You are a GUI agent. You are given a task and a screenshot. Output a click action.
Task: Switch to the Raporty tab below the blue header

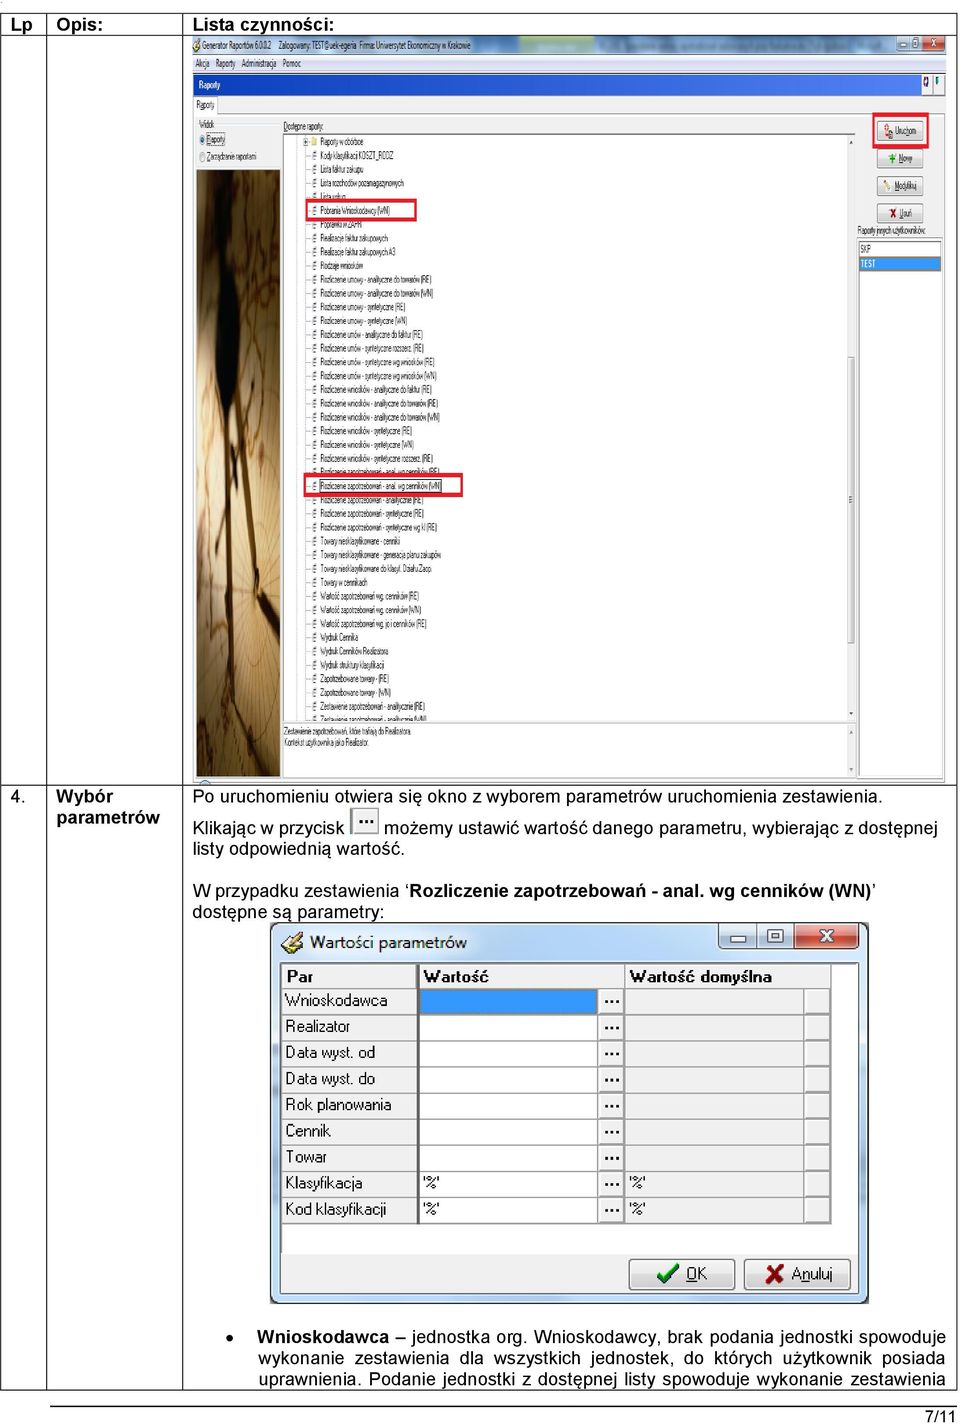coord(206,104)
